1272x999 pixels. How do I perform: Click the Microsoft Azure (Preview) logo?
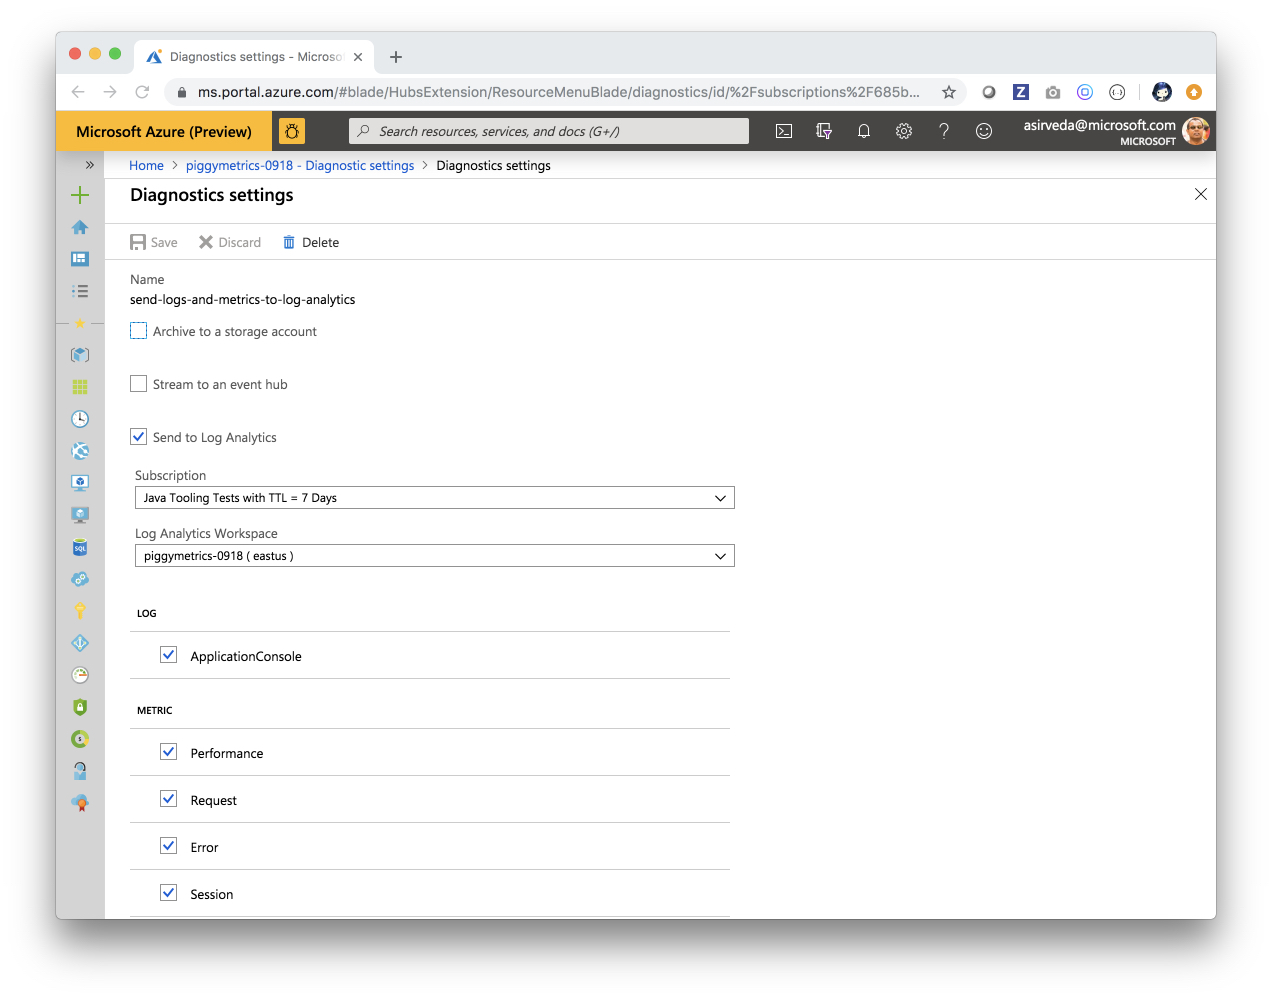(x=164, y=131)
